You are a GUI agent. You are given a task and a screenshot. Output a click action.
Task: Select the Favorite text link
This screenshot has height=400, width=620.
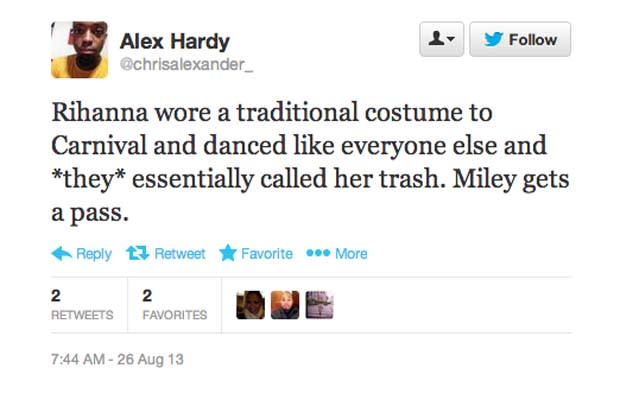[267, 253]
